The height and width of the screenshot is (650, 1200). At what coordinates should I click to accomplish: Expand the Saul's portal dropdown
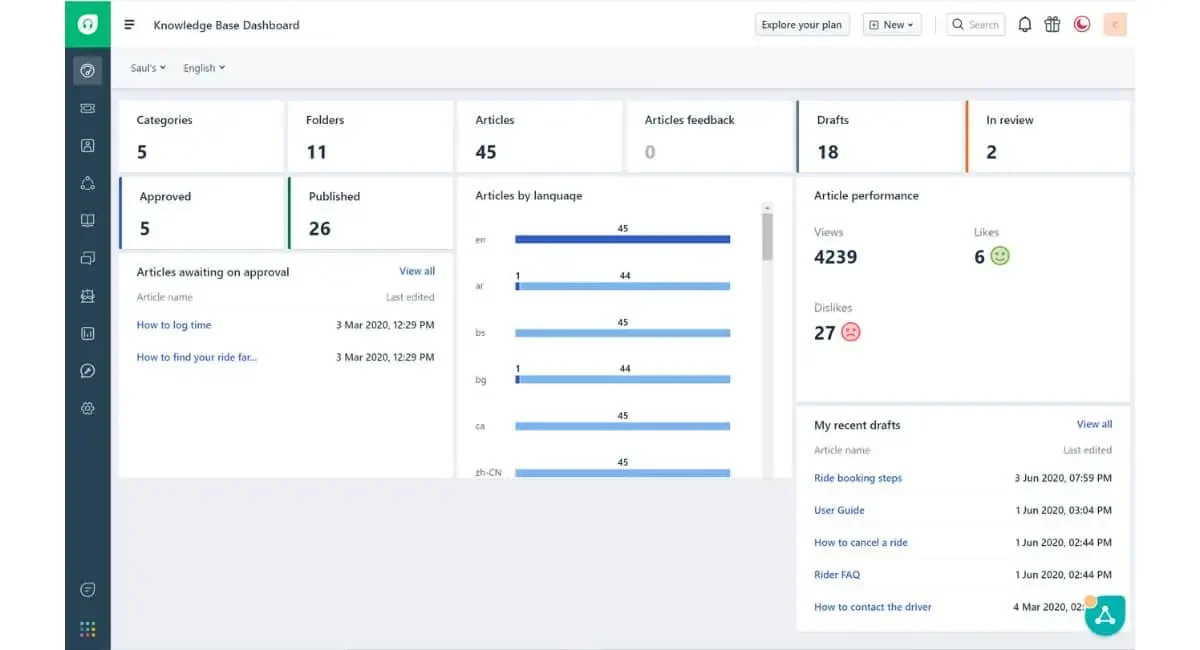(148, 68)
